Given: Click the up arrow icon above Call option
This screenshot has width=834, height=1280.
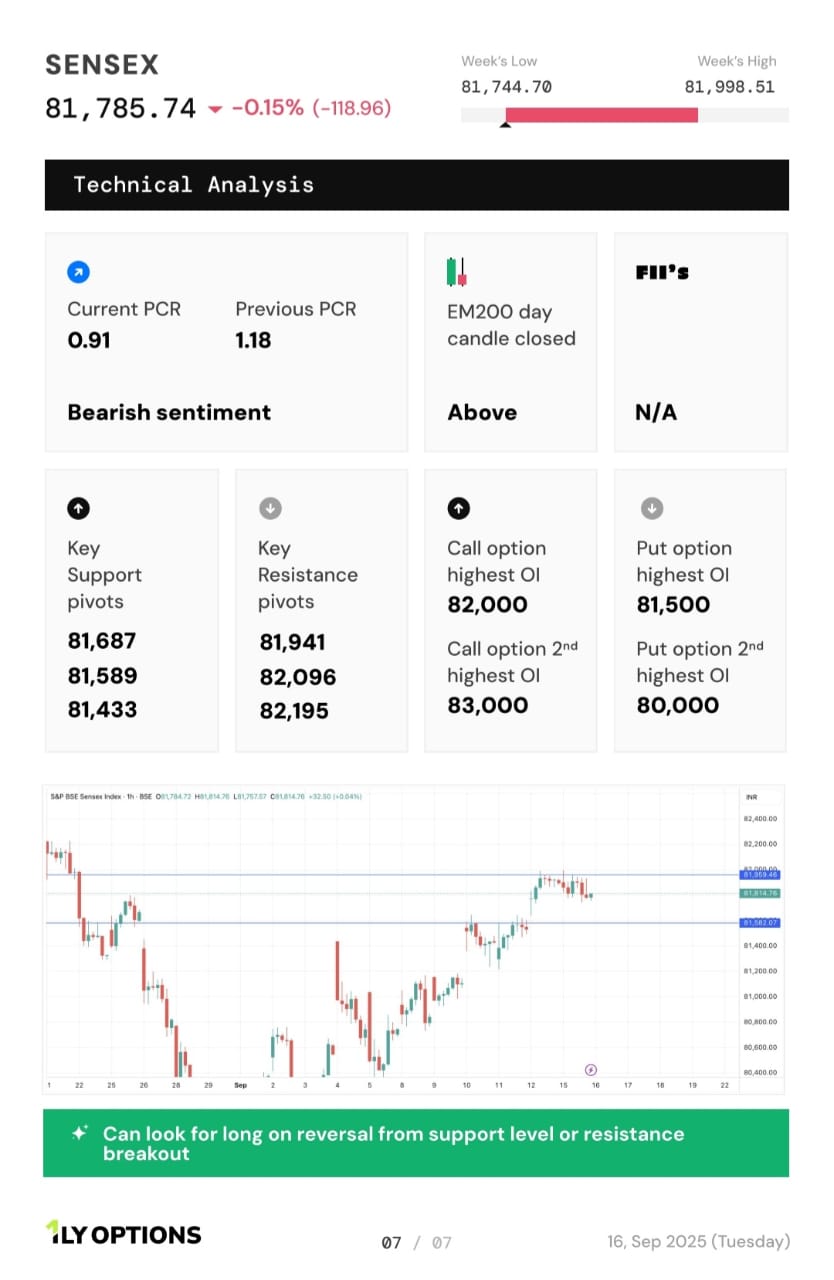Looking at the screenshot, I should [458, 508].
